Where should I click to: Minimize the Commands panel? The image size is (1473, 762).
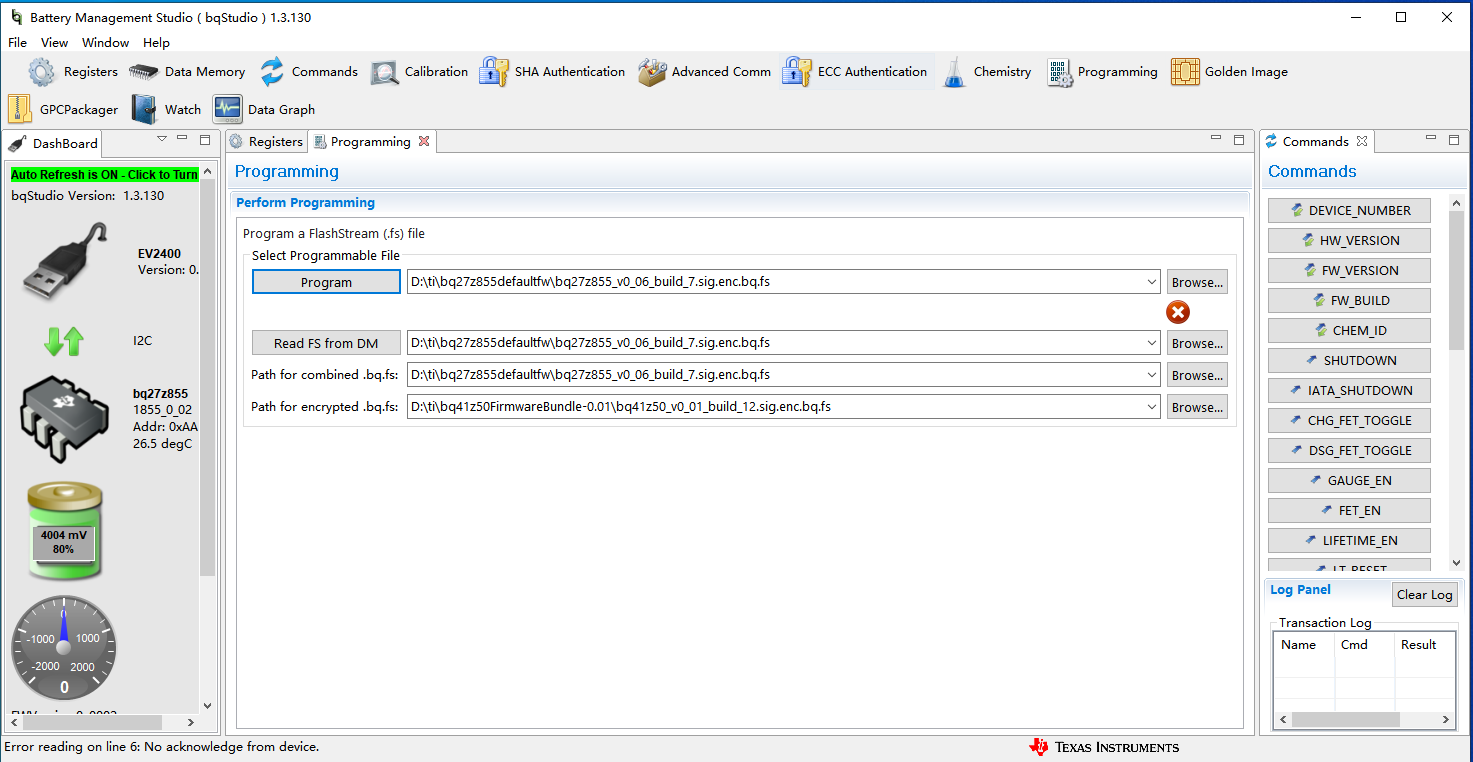[1431, 139]
